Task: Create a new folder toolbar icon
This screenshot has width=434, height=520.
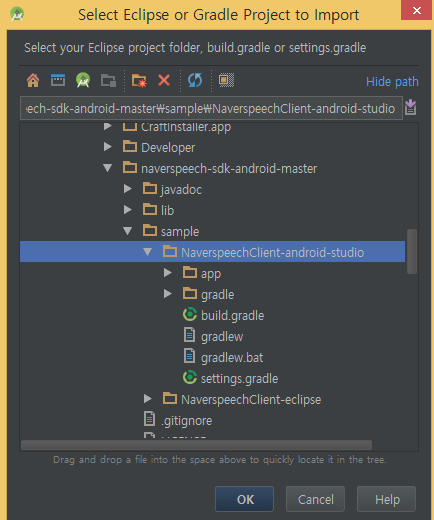Action: (x=139, y=80)
